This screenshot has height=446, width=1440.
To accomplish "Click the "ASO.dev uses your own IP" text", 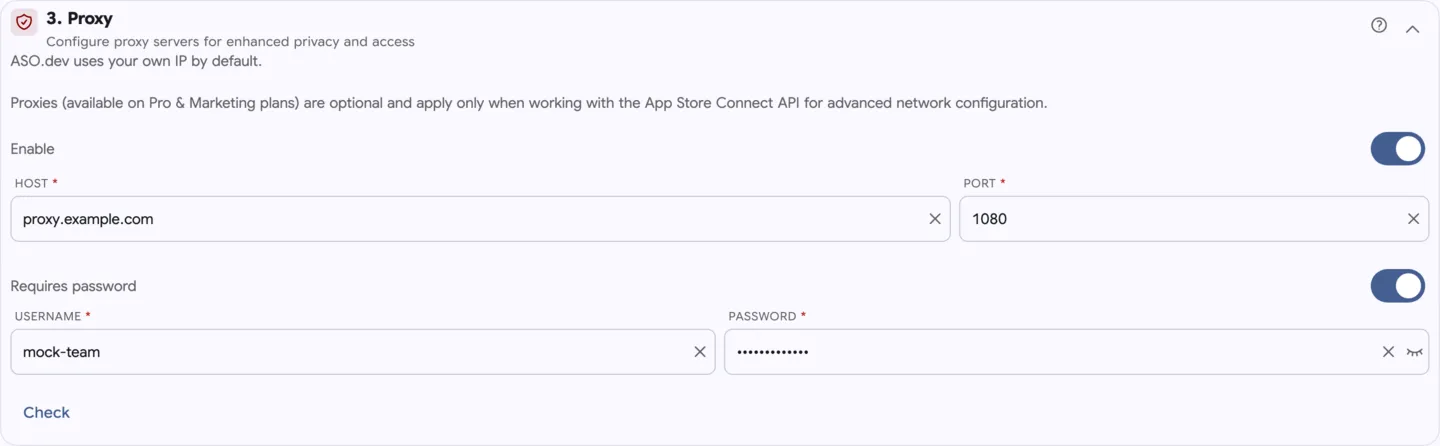I will 136,61.
